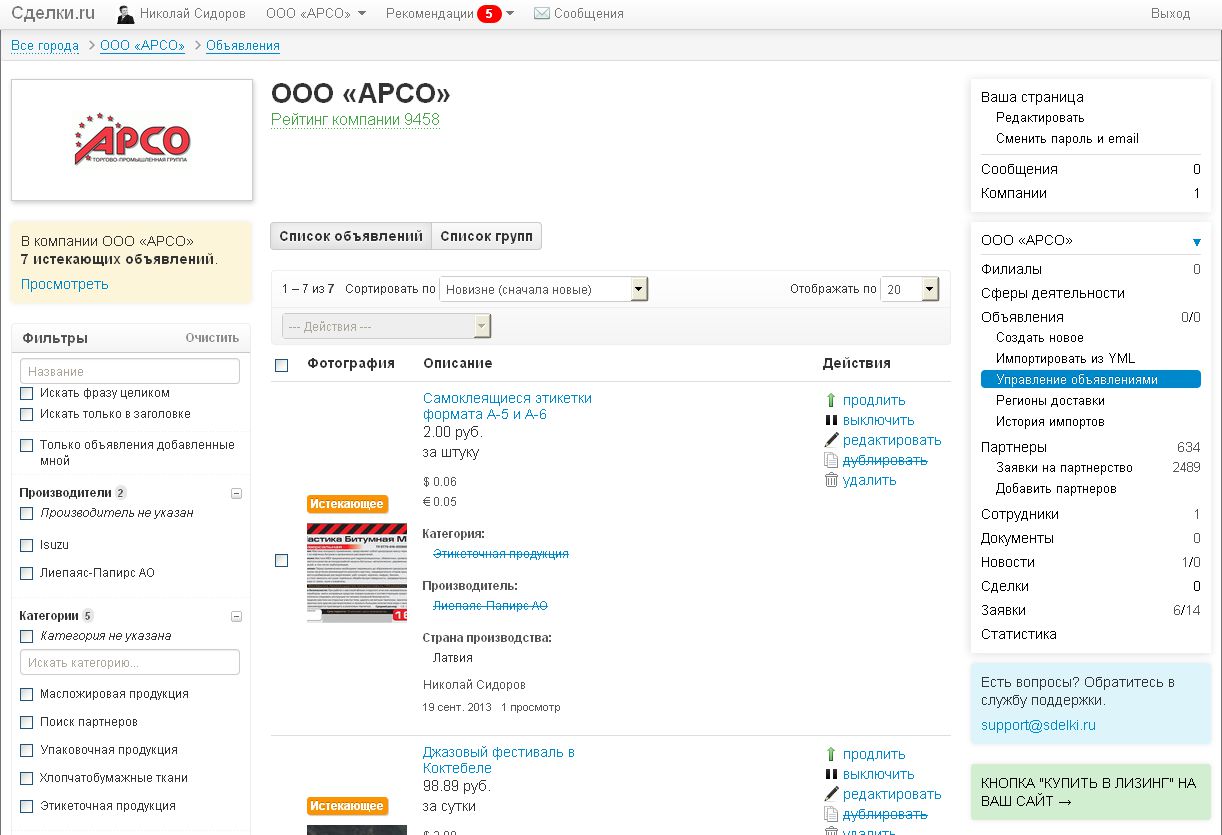The width and height of the screenshot is (1222, 835).
Task: Click pause icon for Самоклеящиеся этикетки listing
Action: [830, 420]
